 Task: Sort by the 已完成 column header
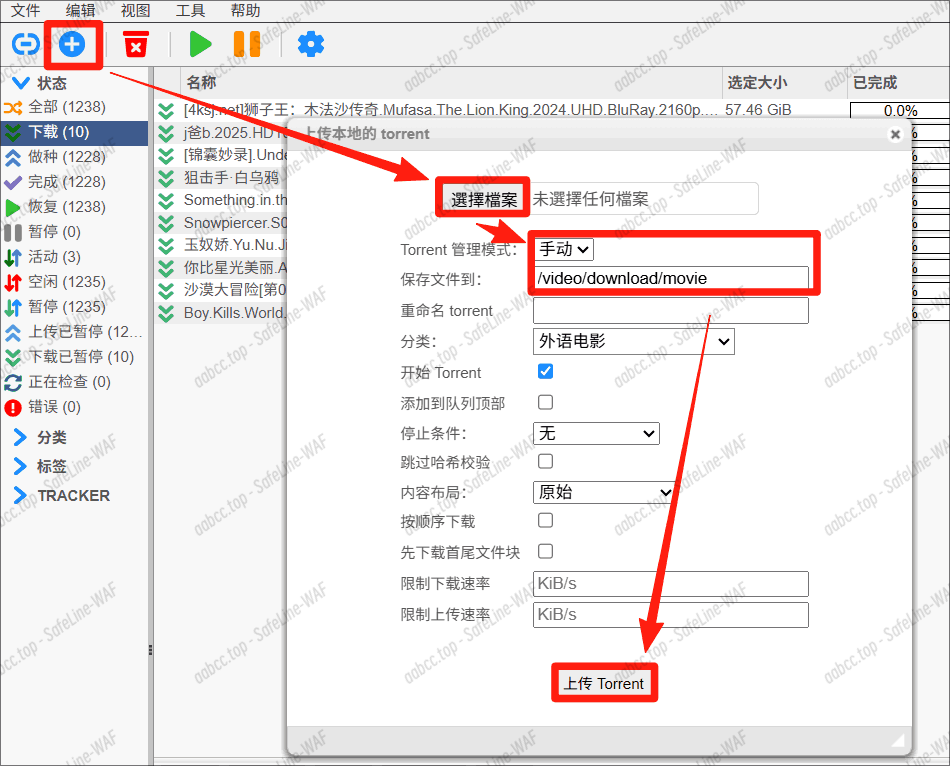click(x=899, y=82)
